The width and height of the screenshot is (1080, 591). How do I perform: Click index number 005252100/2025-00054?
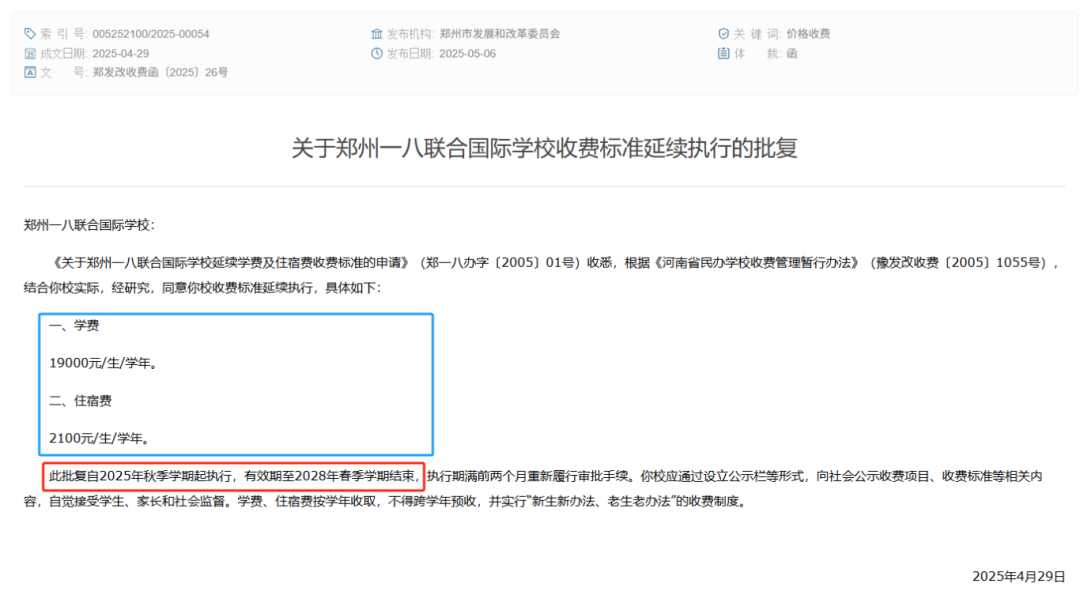pyautogui.click(x=151, y=34)
